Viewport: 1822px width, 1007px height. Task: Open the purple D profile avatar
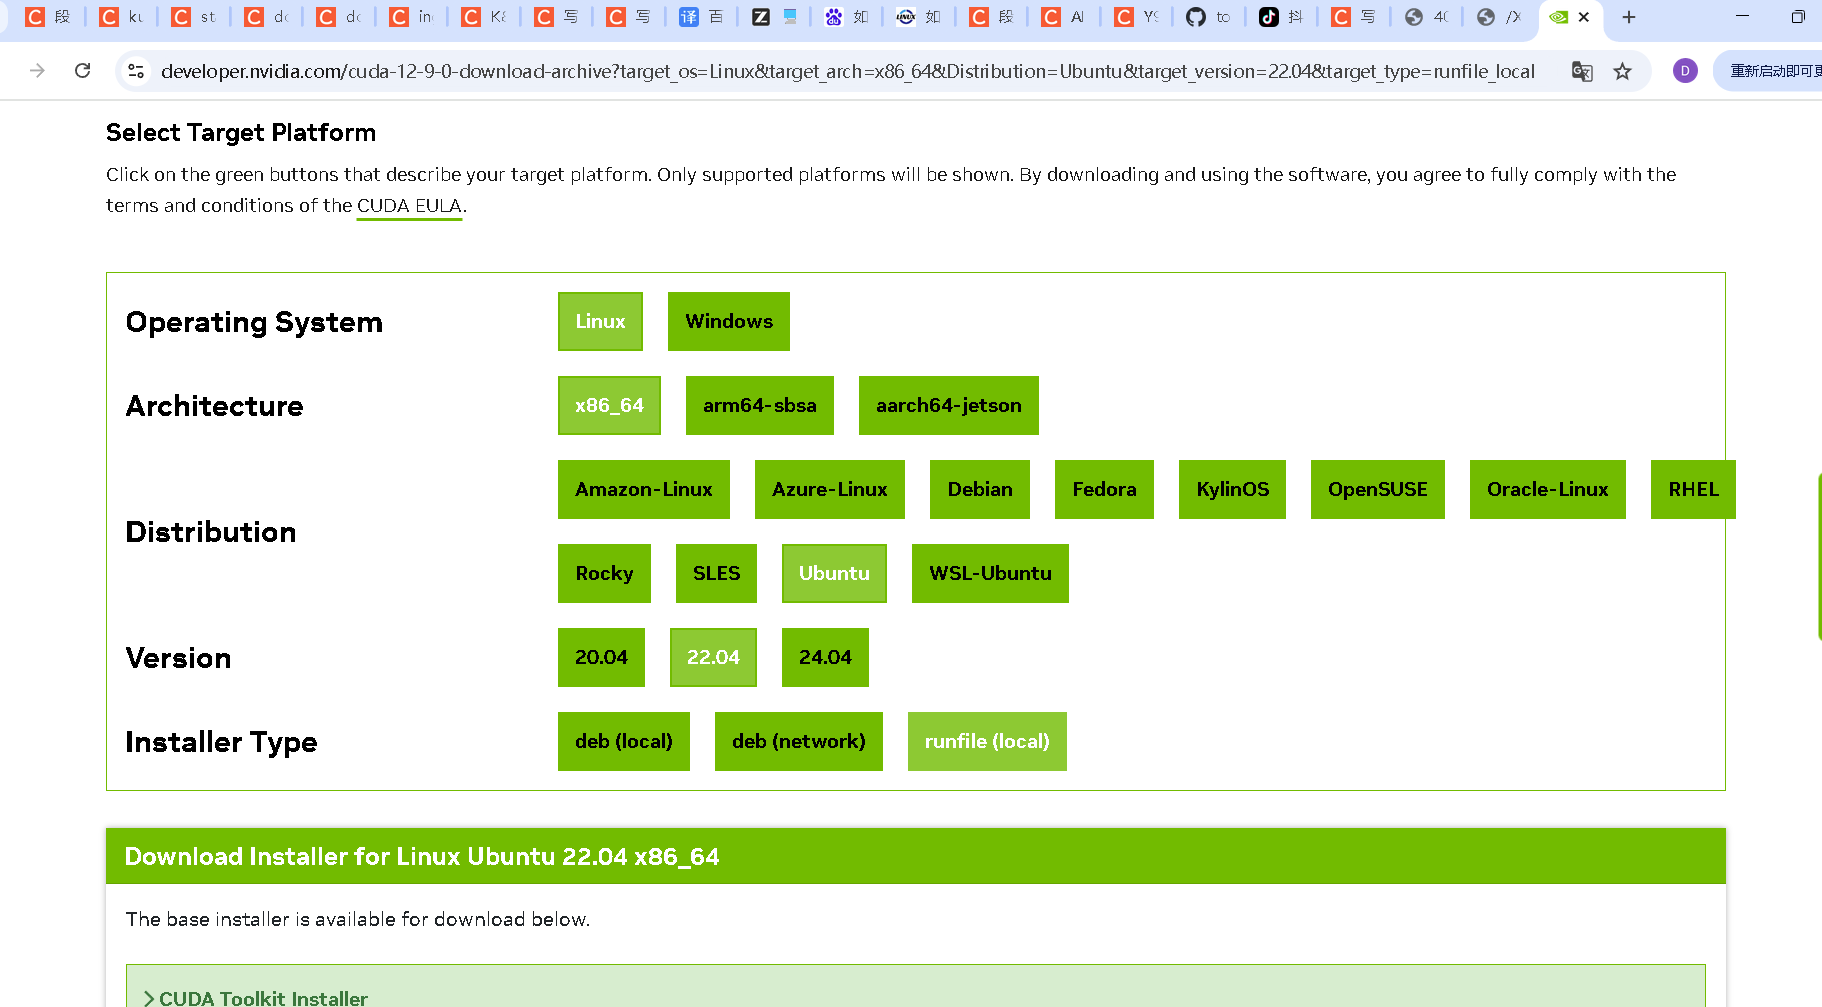[x=1685, y=71]
